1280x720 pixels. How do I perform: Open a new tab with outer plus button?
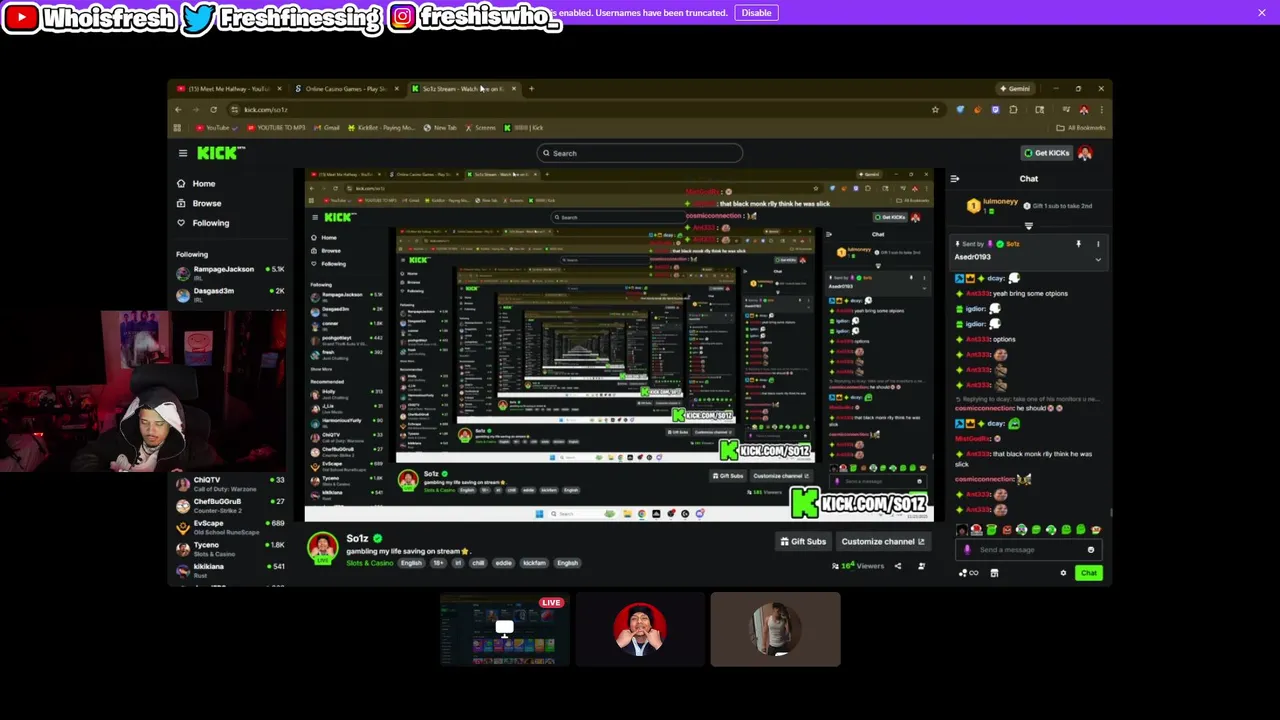[x=531, y=89]
